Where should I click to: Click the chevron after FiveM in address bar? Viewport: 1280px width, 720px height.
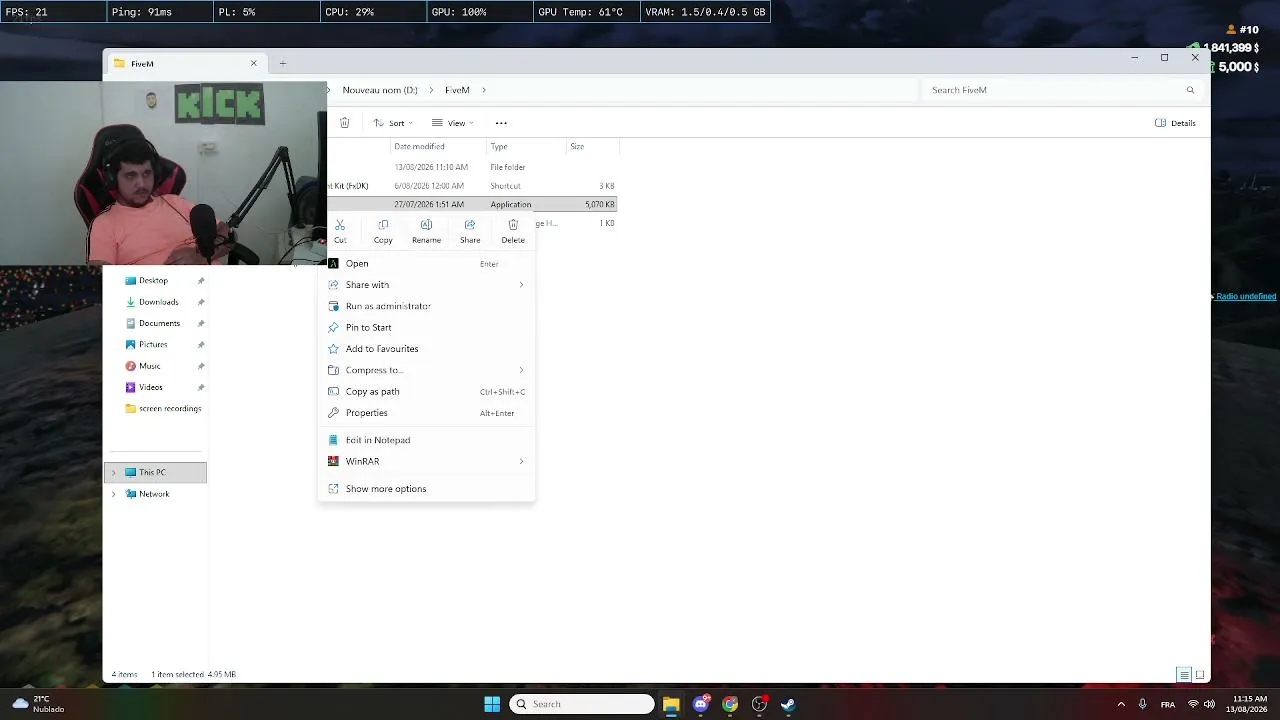pyautogui.click(x=484, y=90)
